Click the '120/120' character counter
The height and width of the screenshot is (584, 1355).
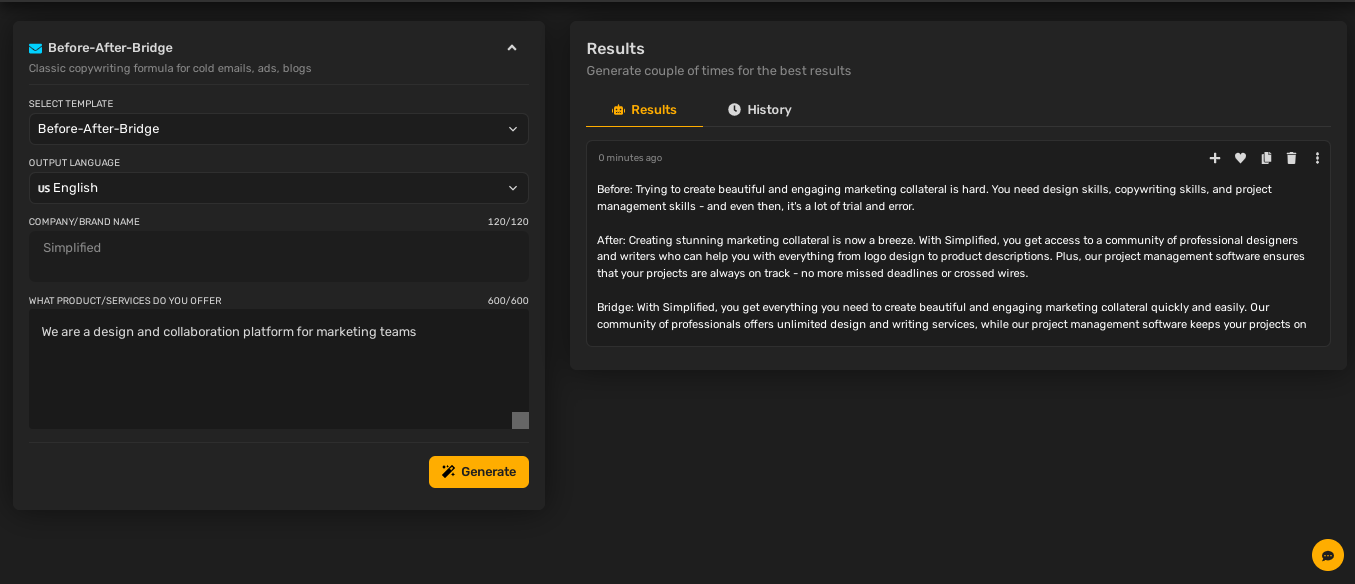coord(508,222)
